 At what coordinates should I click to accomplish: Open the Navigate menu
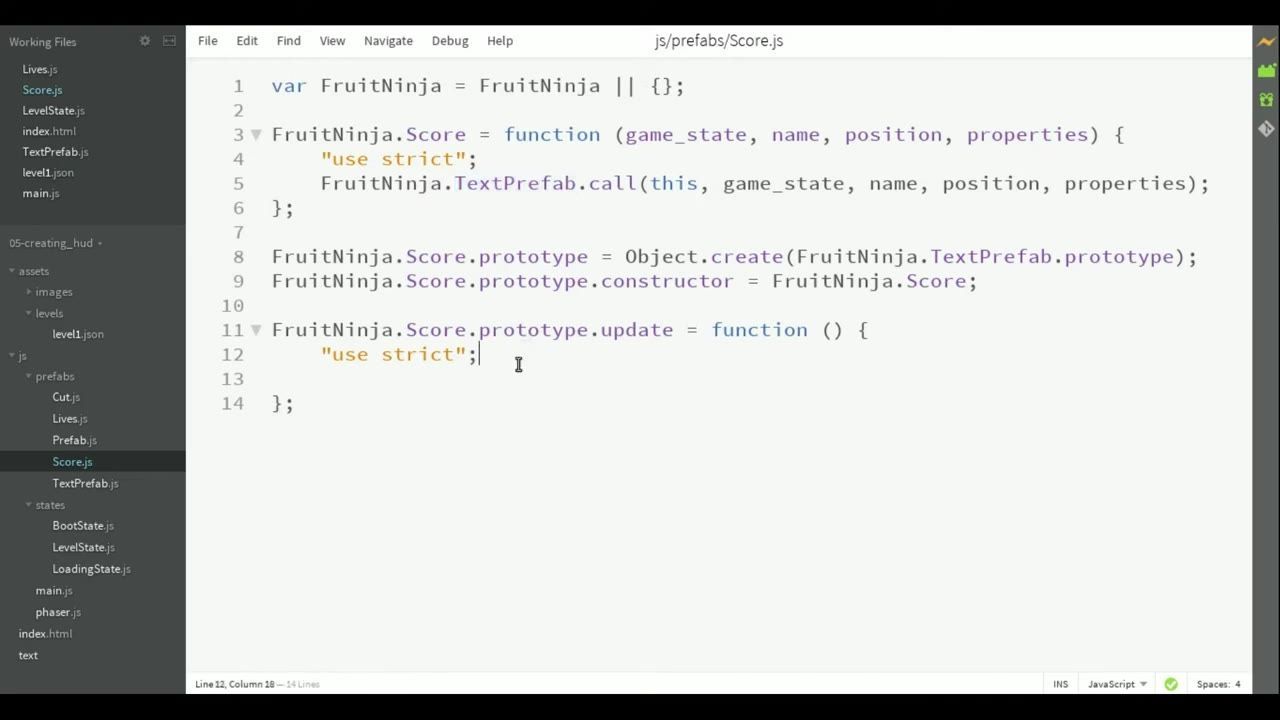click(388, 41)
